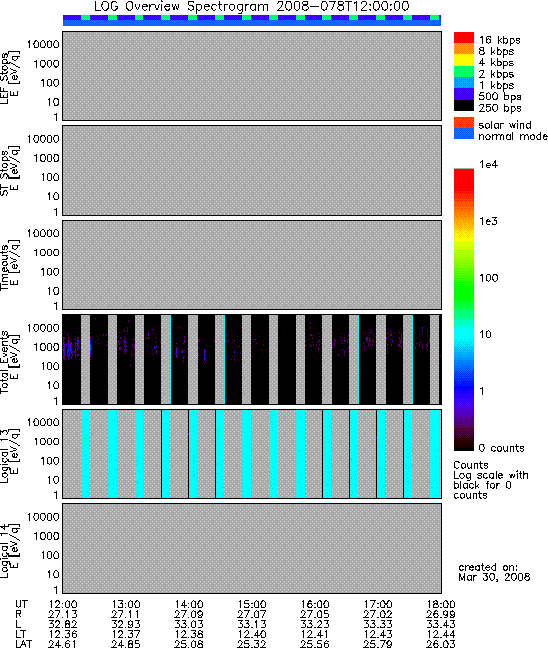Click the L value 32.82
The image size is (548, 648).
[x=63, y=624]
